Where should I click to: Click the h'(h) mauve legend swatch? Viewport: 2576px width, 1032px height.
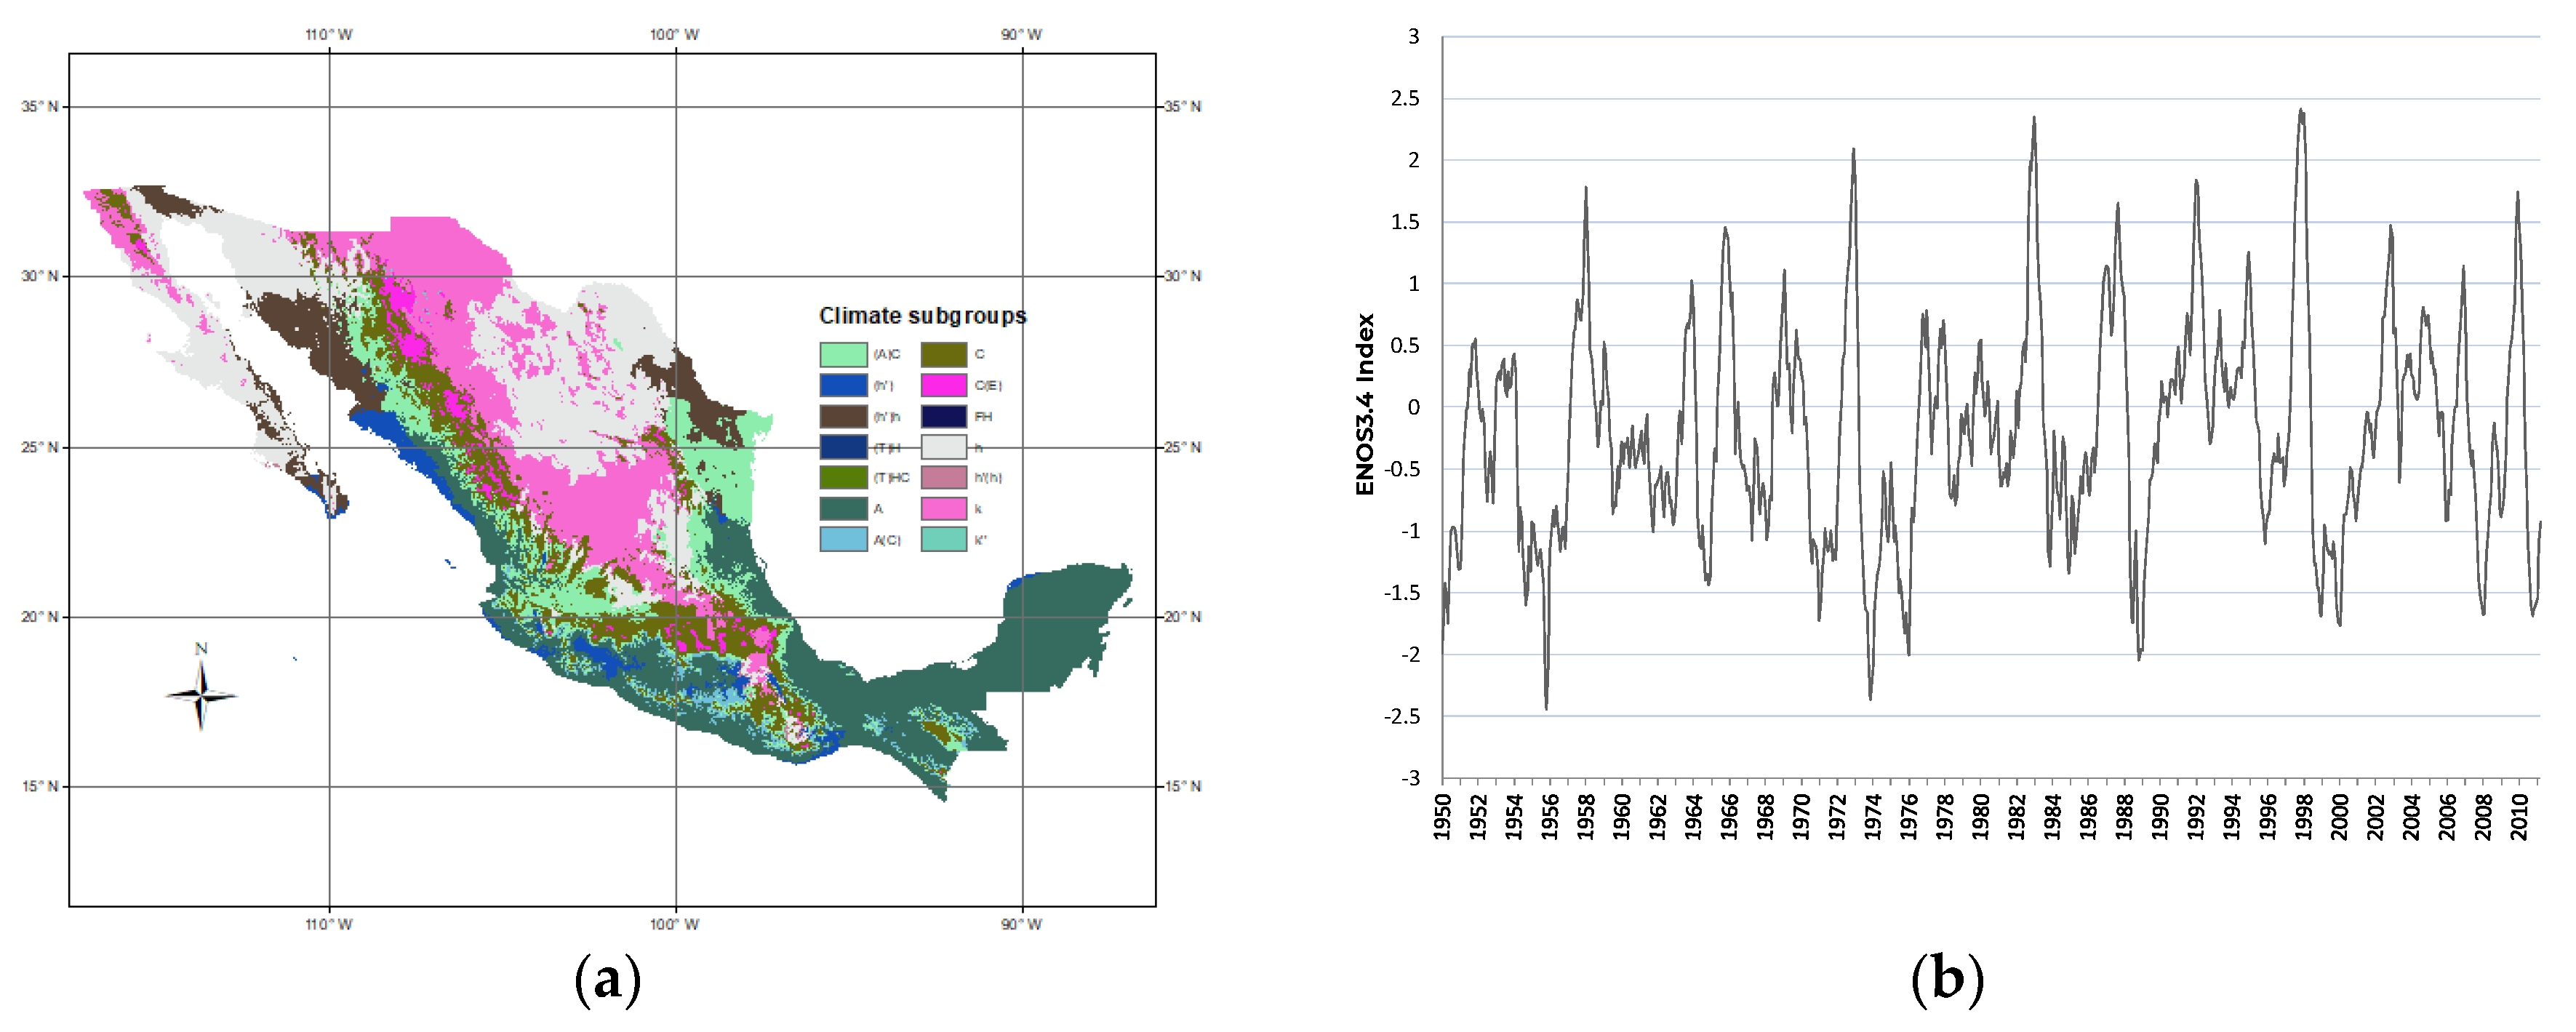(943, 478)
